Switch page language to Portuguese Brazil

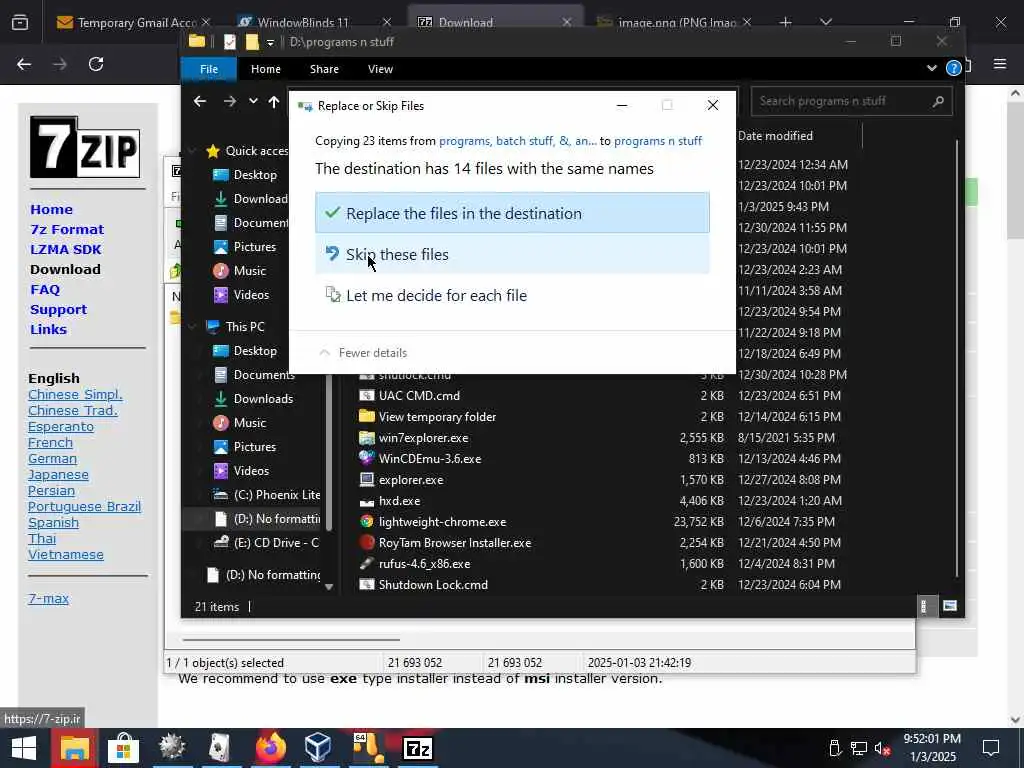pyautogui.click(x=84, y=506)
